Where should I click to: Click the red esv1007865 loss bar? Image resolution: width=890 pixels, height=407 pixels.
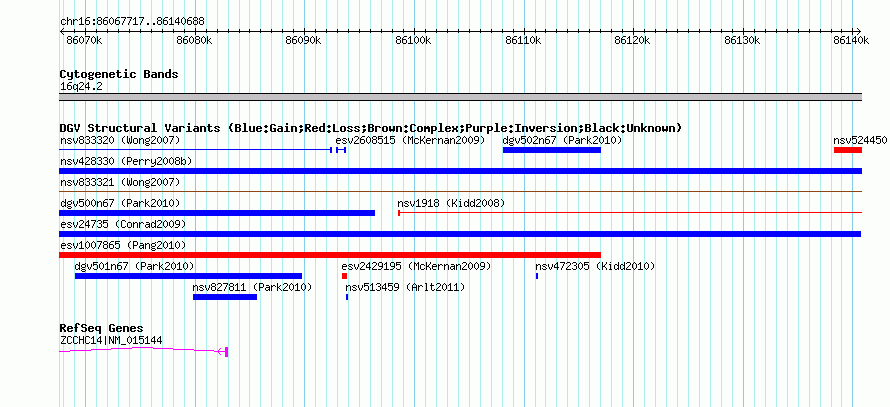330,255
